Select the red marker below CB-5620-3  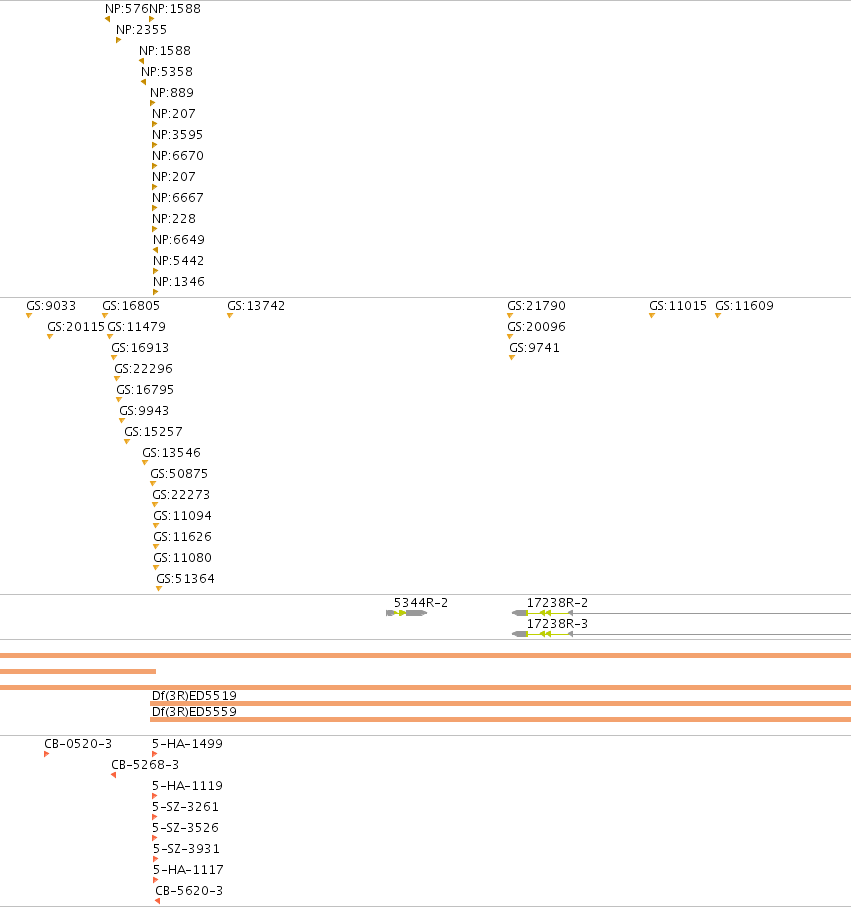tap(157, 901)
